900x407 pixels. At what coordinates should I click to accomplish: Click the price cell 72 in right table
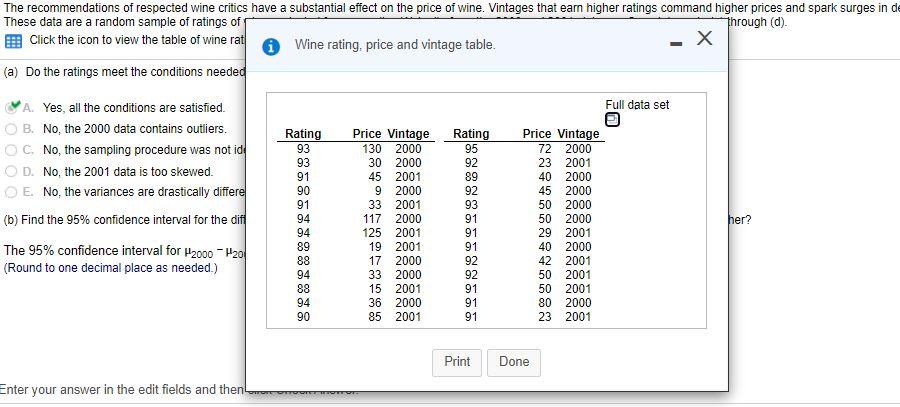click(545, 149)
